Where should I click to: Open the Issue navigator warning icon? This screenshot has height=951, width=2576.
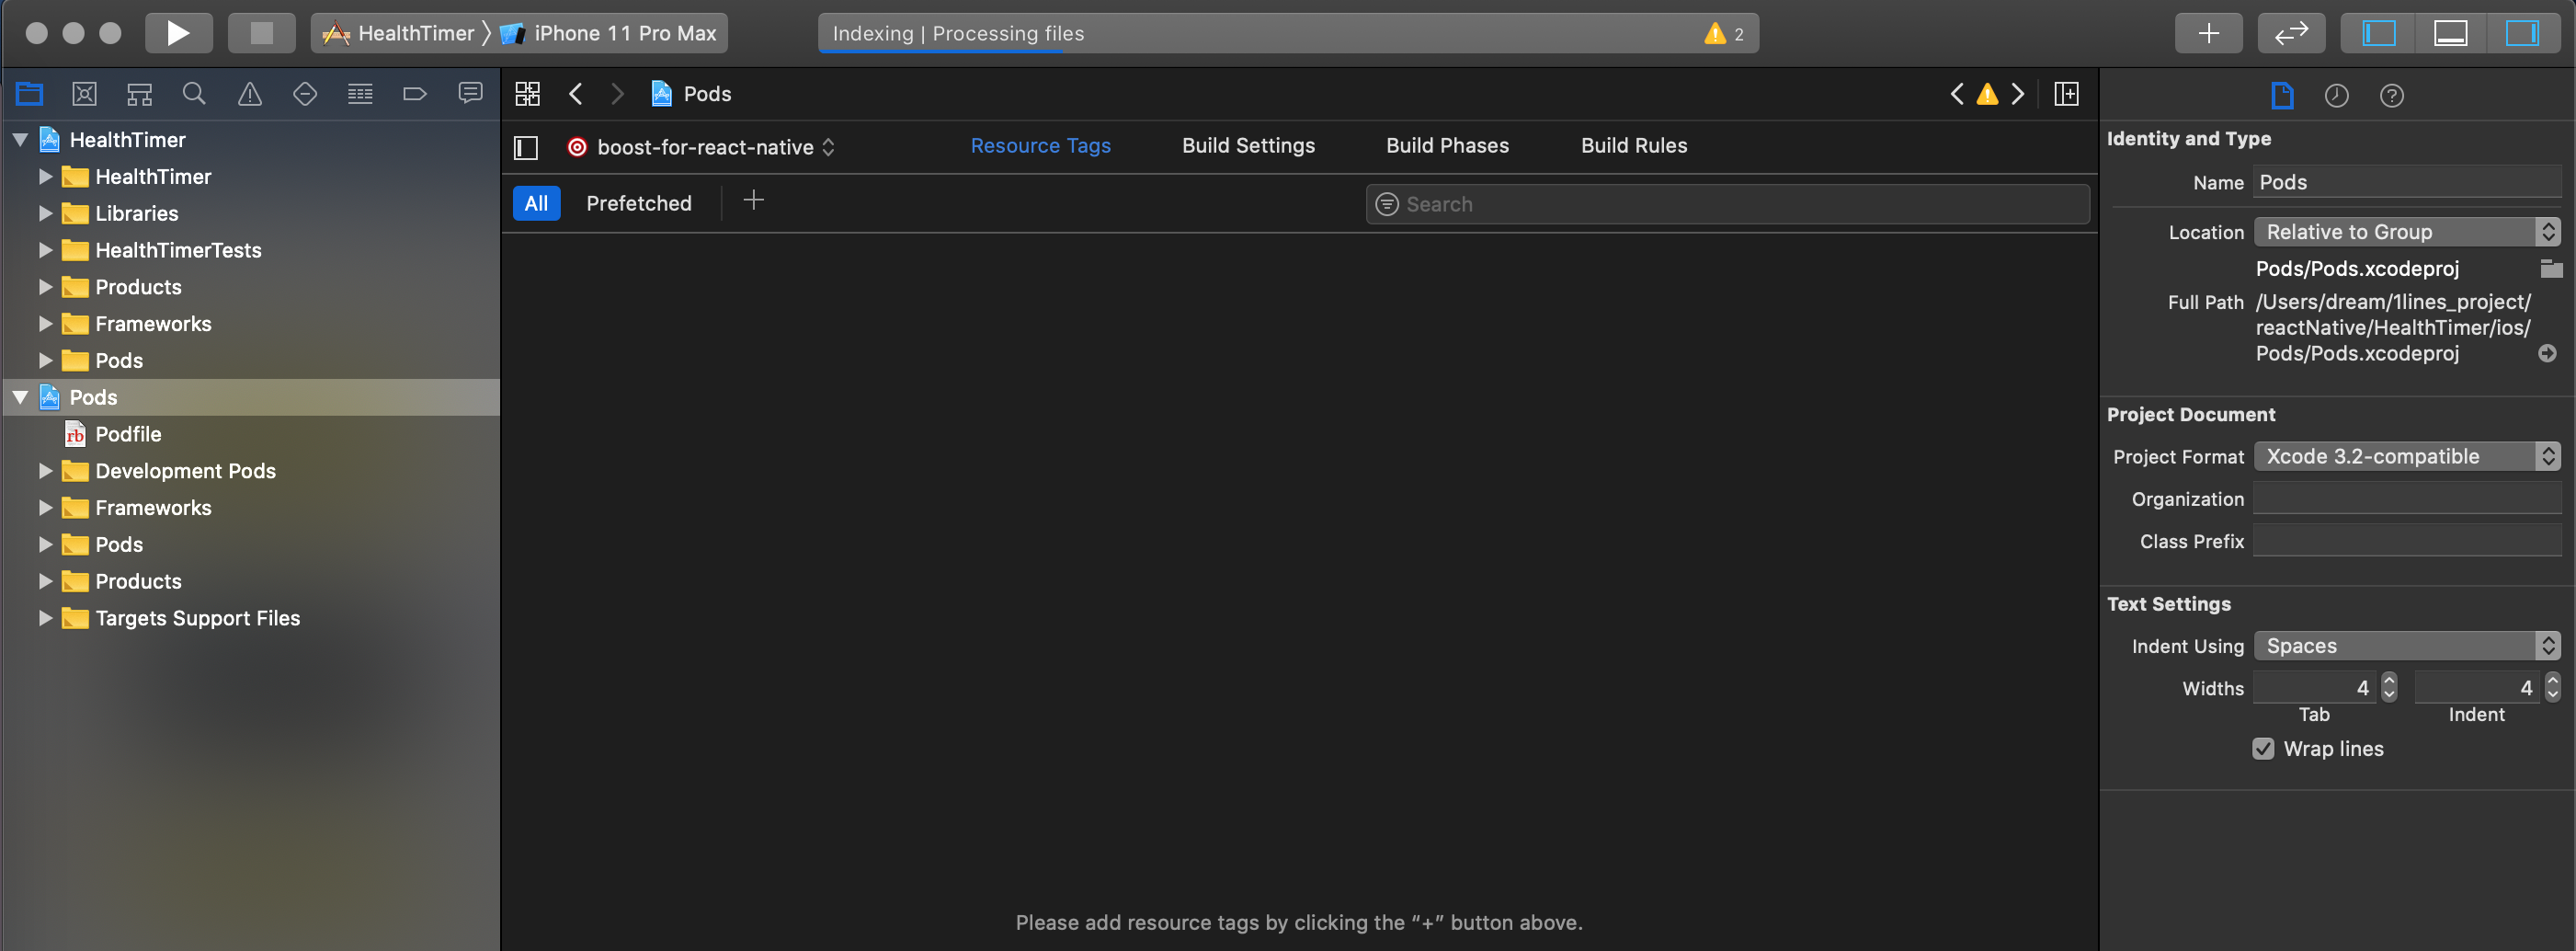(250, 94)
